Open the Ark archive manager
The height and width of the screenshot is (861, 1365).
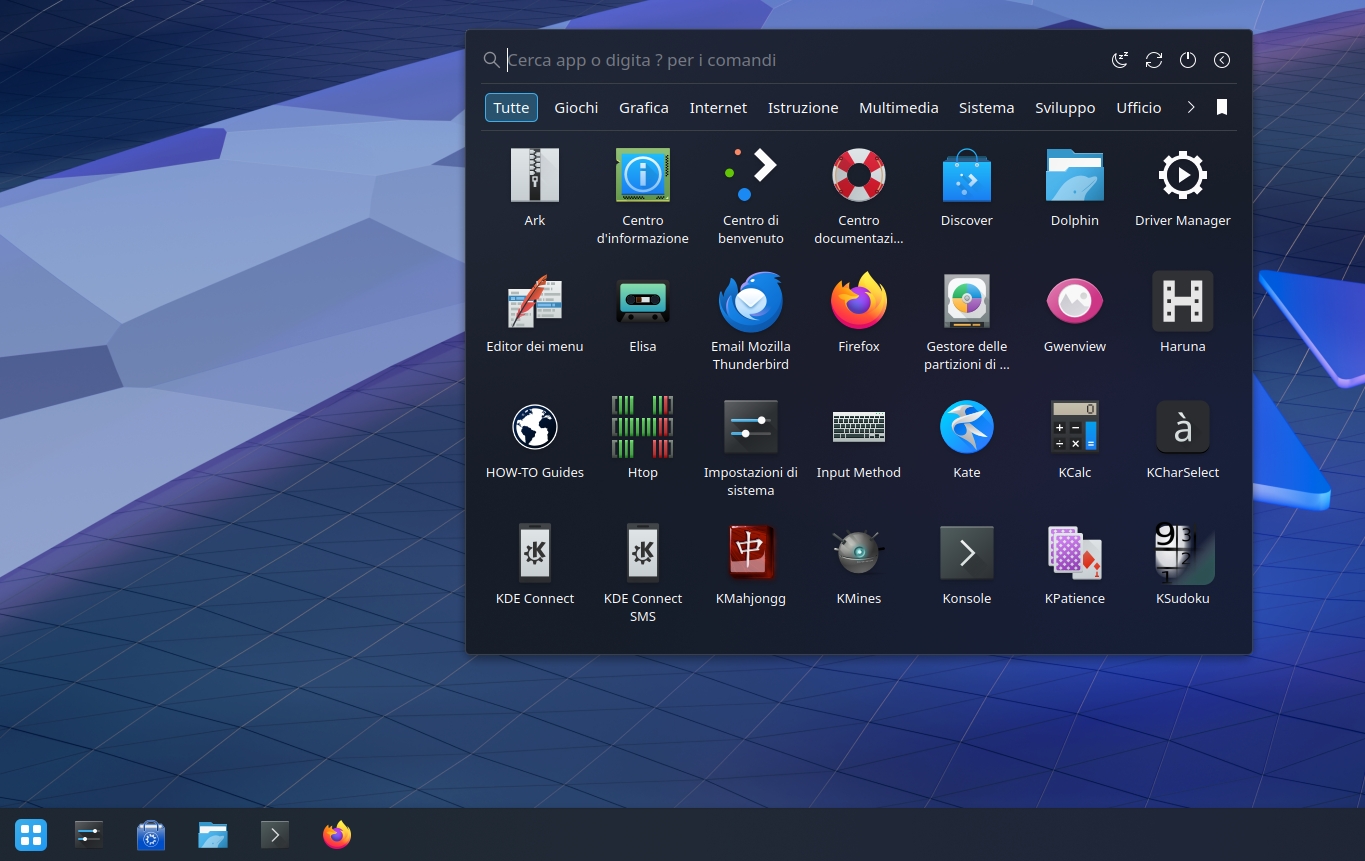[535, 188]
